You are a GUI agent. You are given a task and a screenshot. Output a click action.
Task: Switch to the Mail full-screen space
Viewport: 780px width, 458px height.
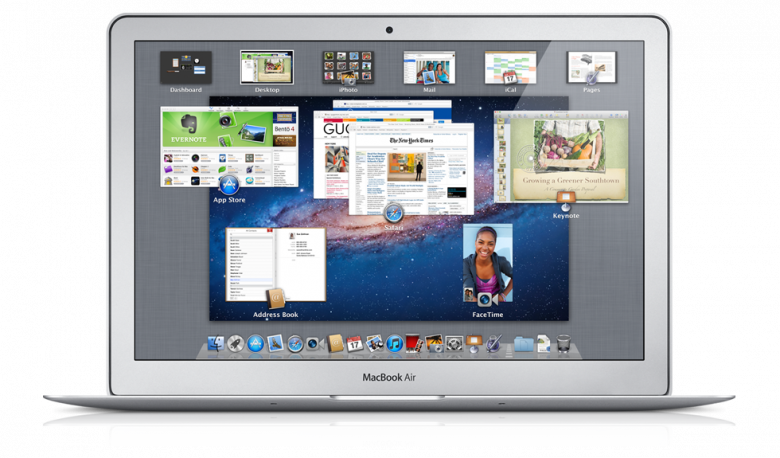pyautogui.click(x=429, y=67)
